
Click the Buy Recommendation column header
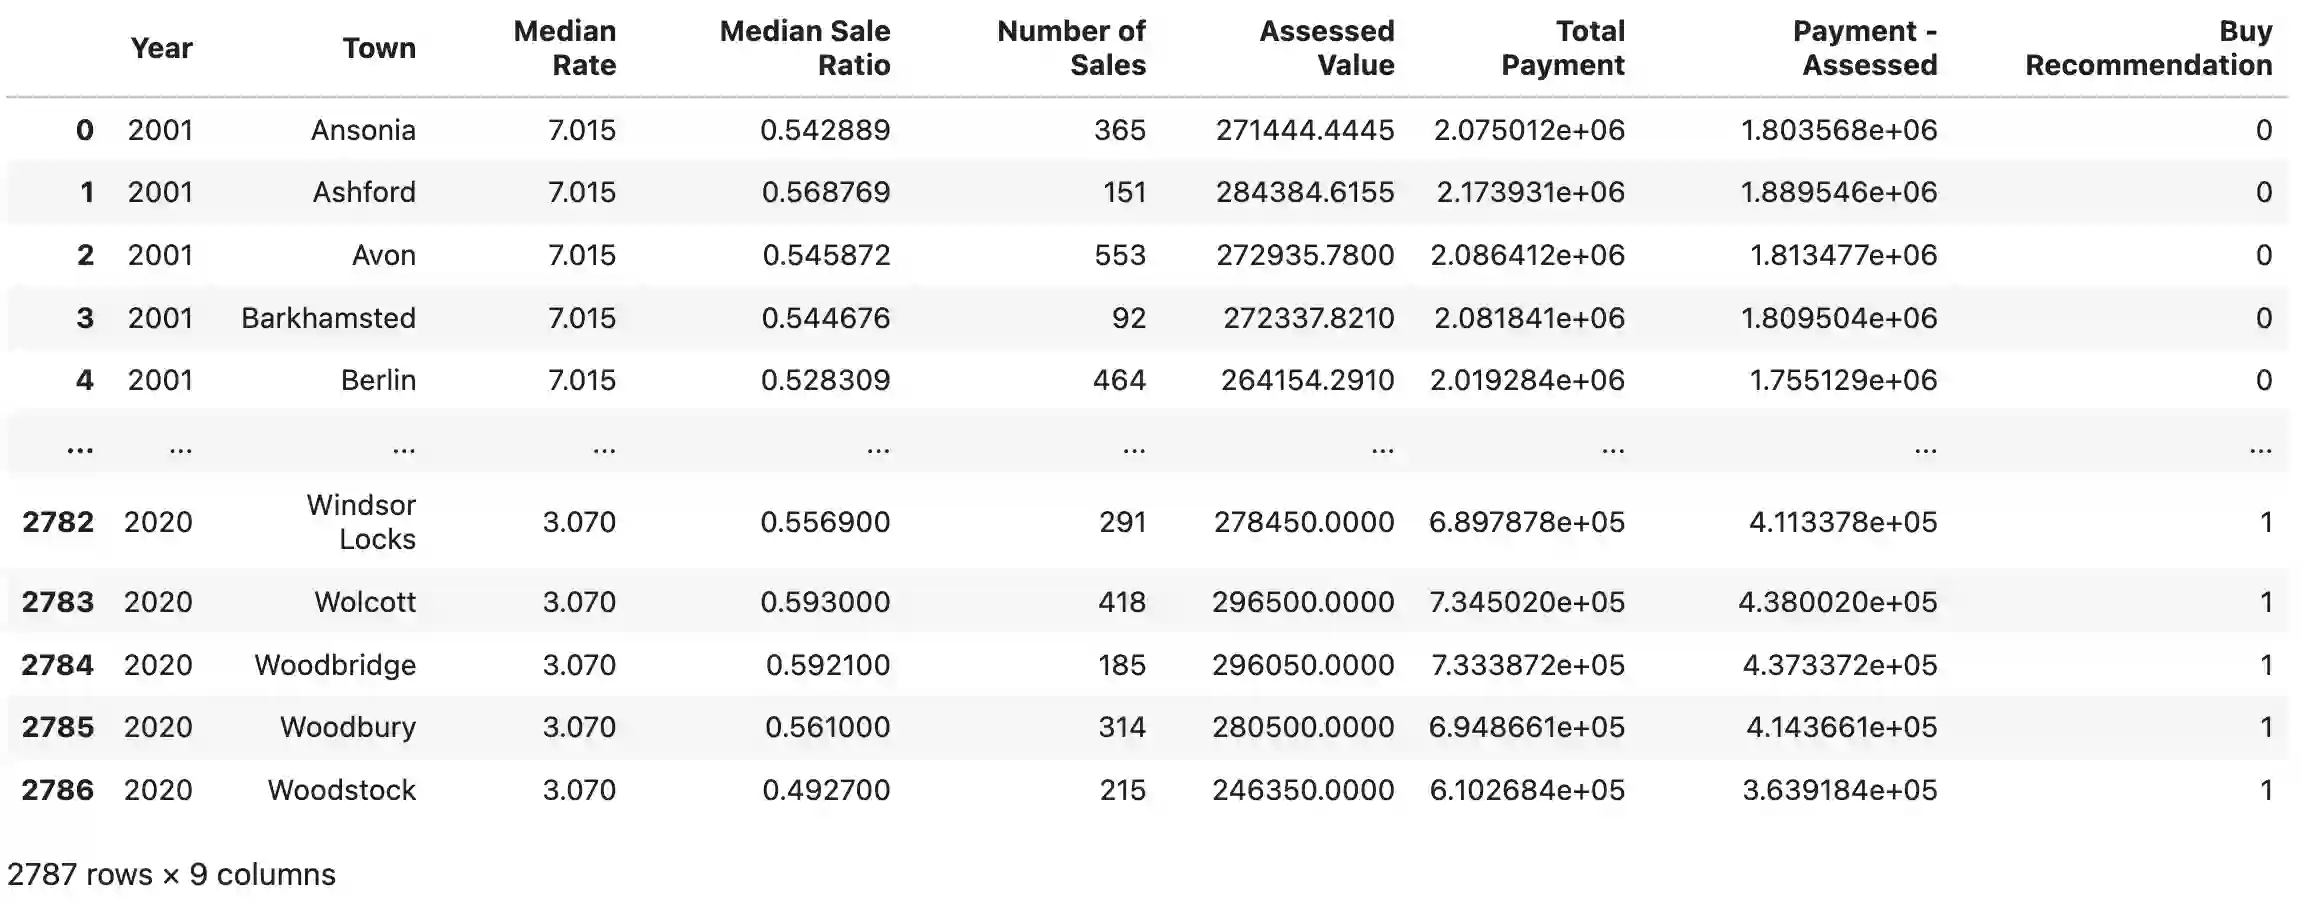coord(2148,48)
